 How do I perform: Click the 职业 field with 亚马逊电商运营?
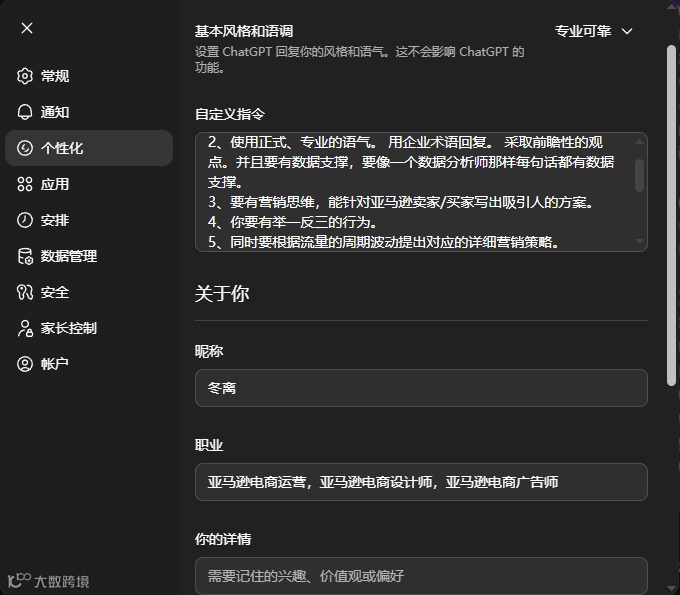tap(421, 482)
